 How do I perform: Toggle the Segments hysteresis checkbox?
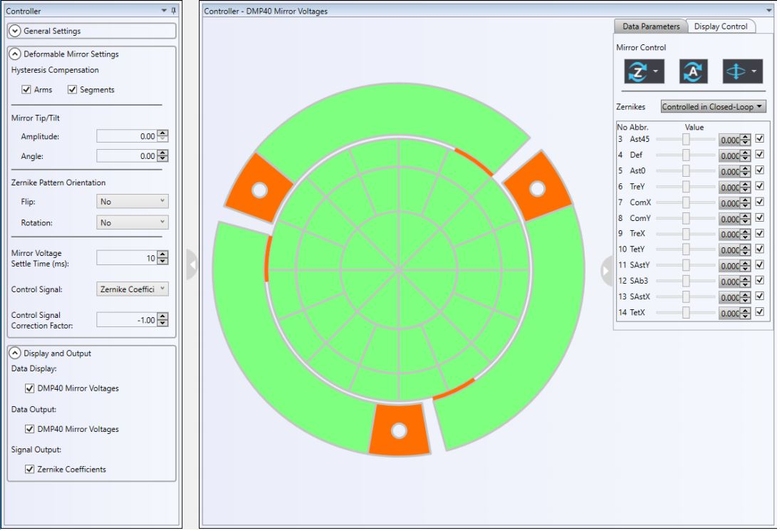73,90
